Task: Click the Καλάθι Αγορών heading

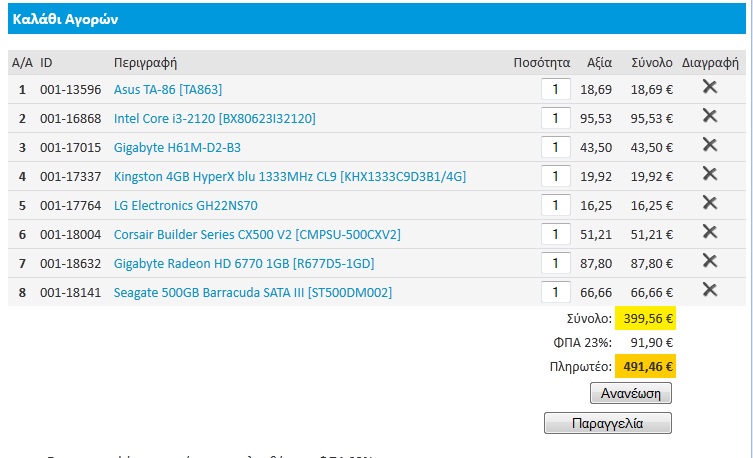Action: pyautogui.click(x=65, y=19)
